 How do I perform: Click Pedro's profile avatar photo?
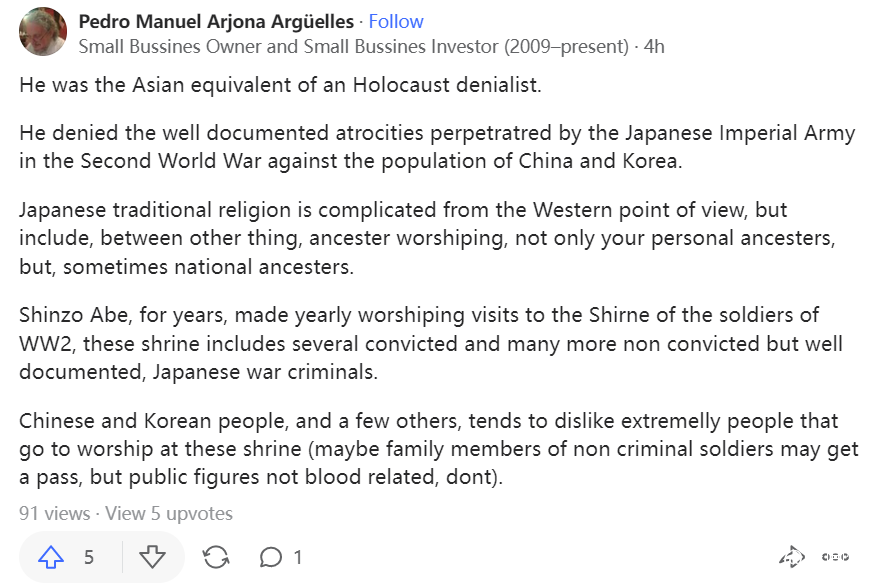tap(43, 32)
